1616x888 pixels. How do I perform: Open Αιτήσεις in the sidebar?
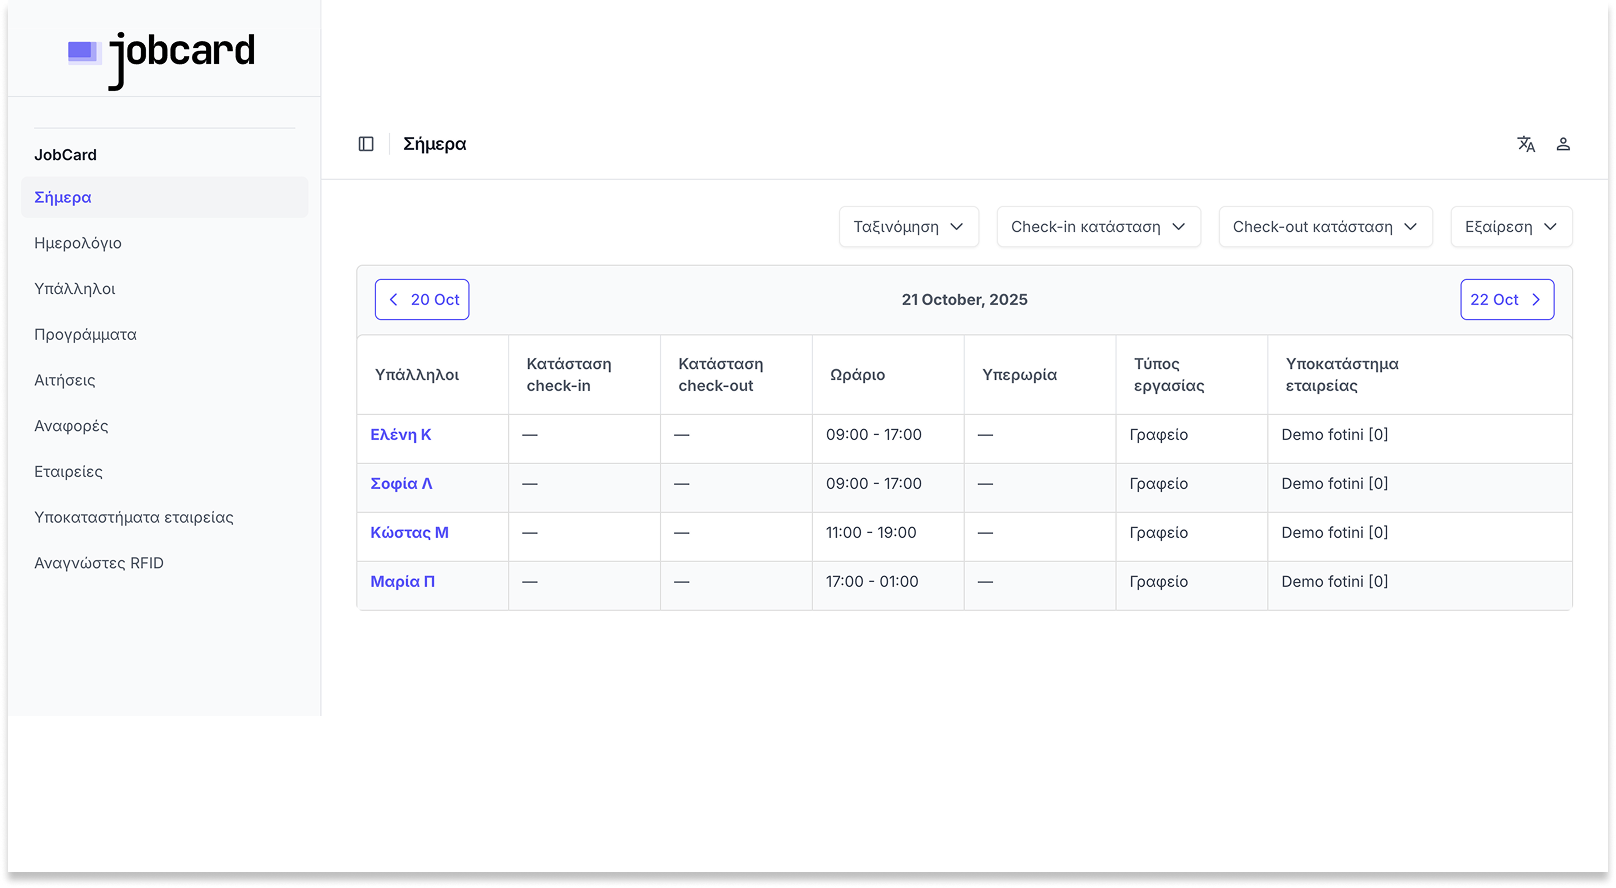(x=65, y=380)
